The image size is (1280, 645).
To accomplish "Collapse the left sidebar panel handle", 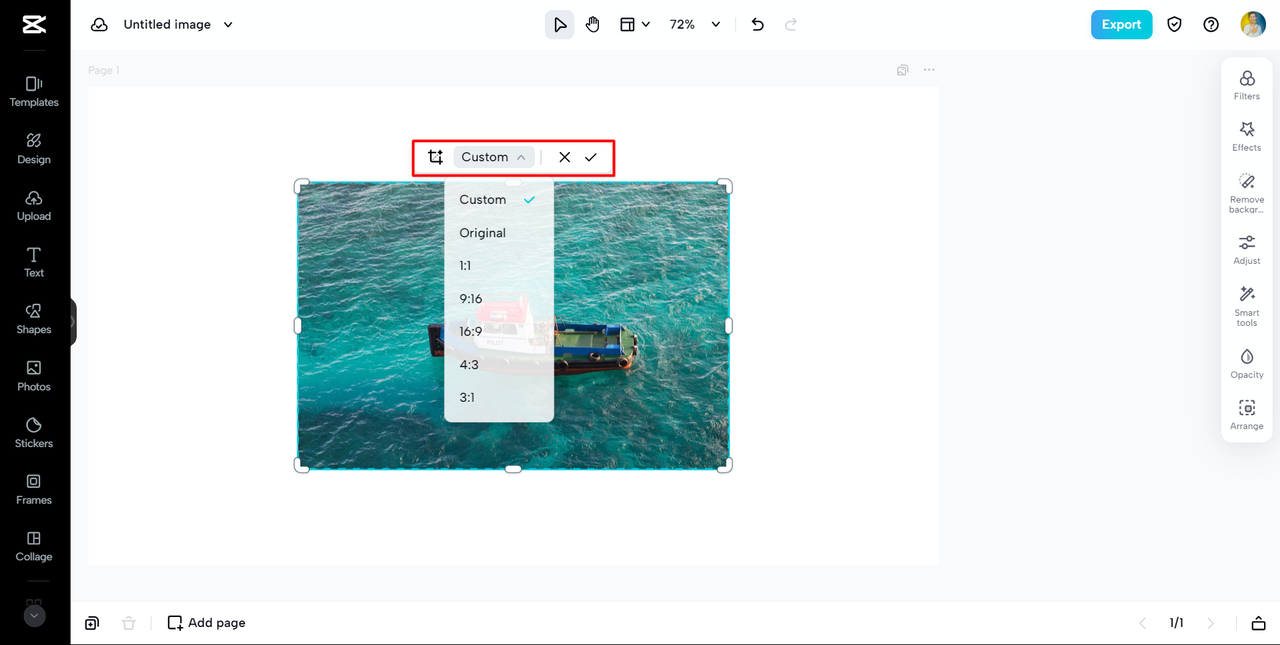I will pos(73,322).
